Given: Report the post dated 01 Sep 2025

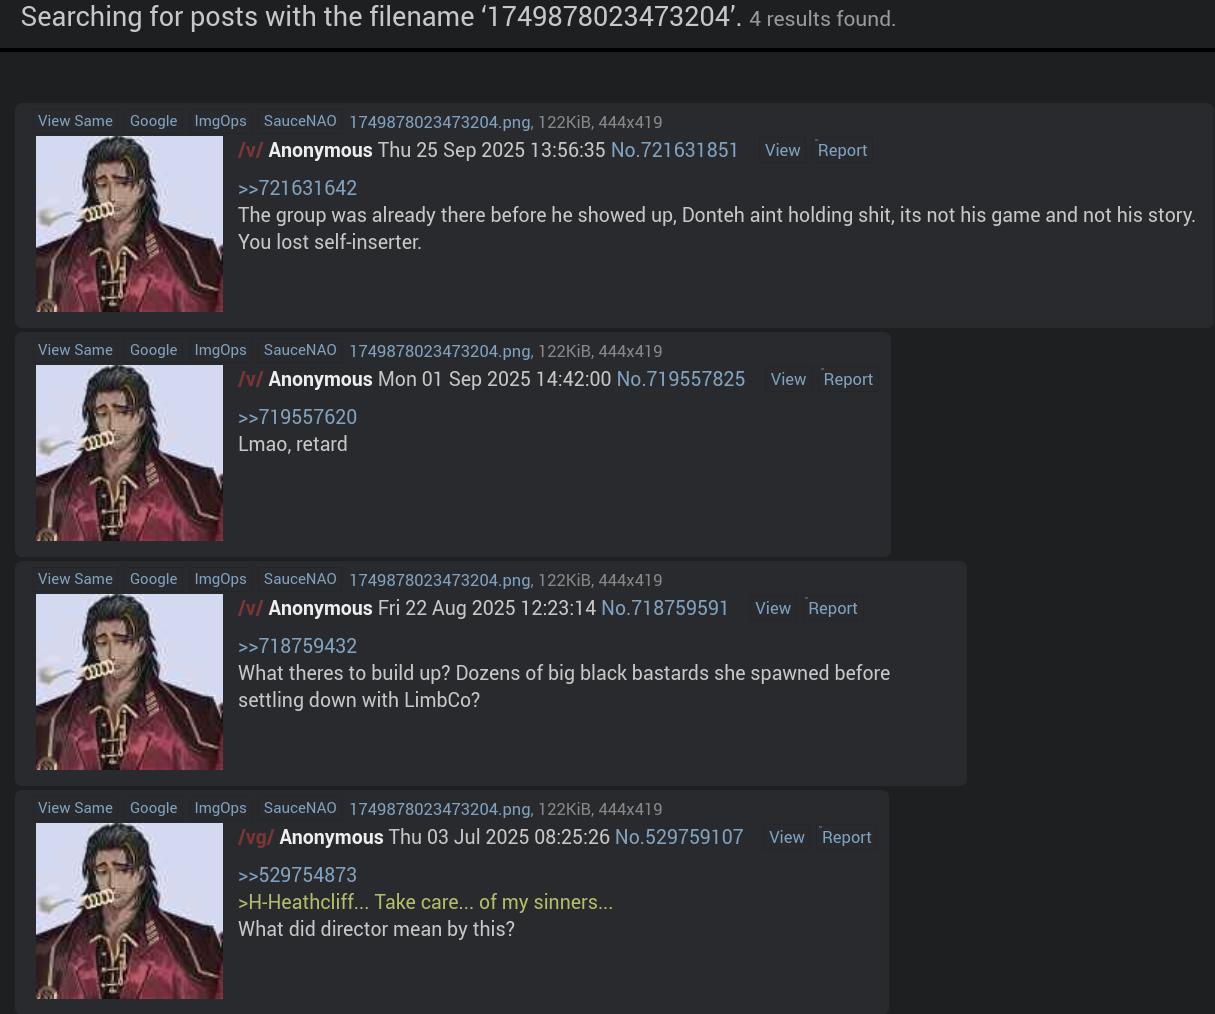Looking at the screenshot, I should click(848, 379).
